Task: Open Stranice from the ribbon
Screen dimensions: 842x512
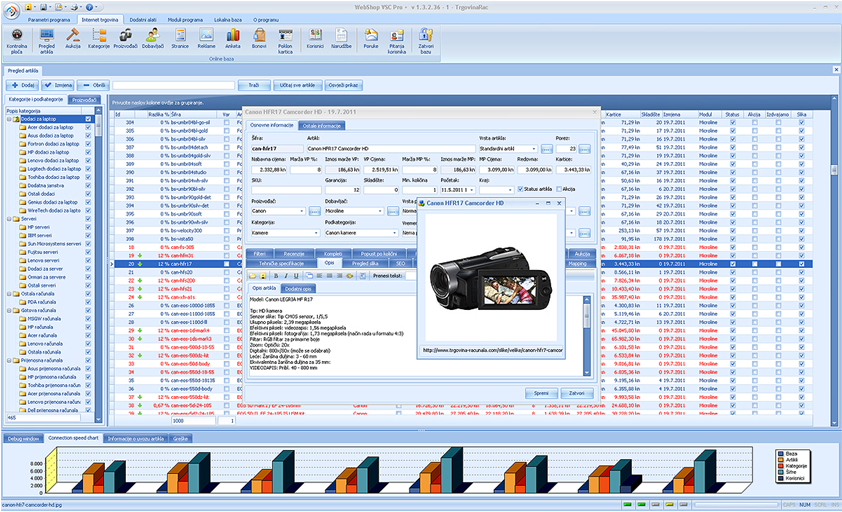Action: (180, 39)
